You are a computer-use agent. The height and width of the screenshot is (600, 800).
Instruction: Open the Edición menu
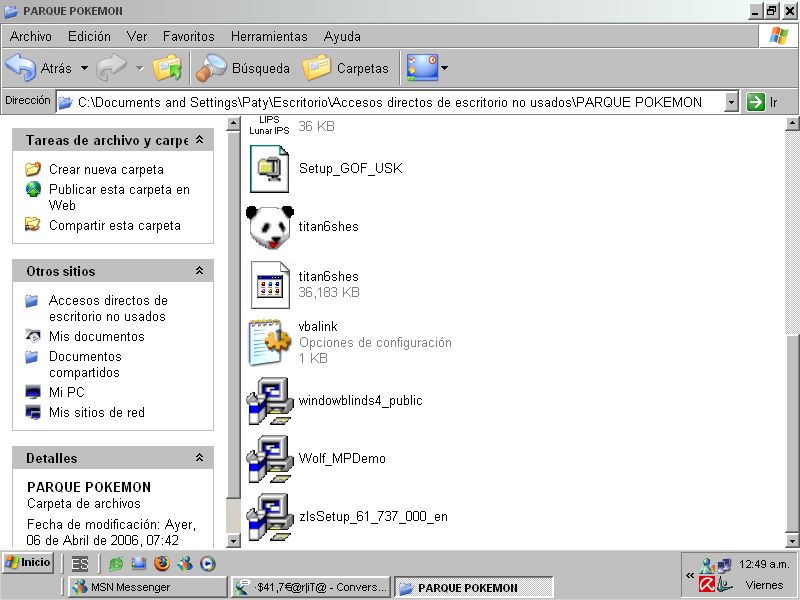tap(89, 36)
